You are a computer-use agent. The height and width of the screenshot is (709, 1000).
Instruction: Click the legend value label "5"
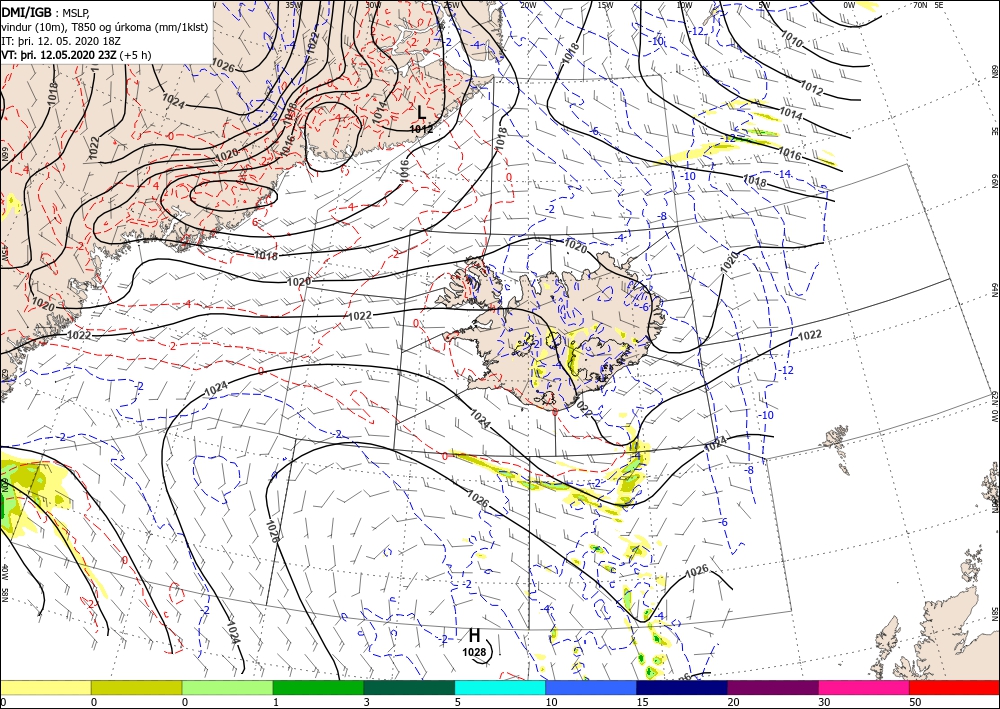458,703
